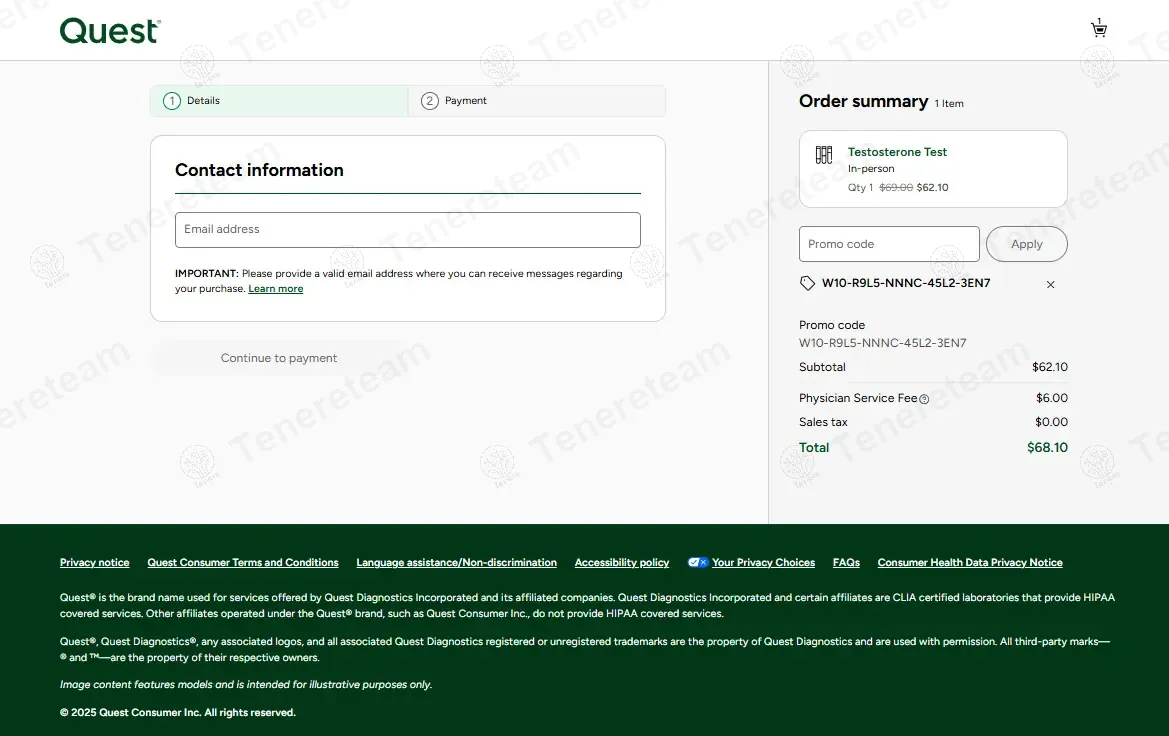Open the Accessibility policy link
Viewport: 1169px width, 736px height.
click(622, 563)
